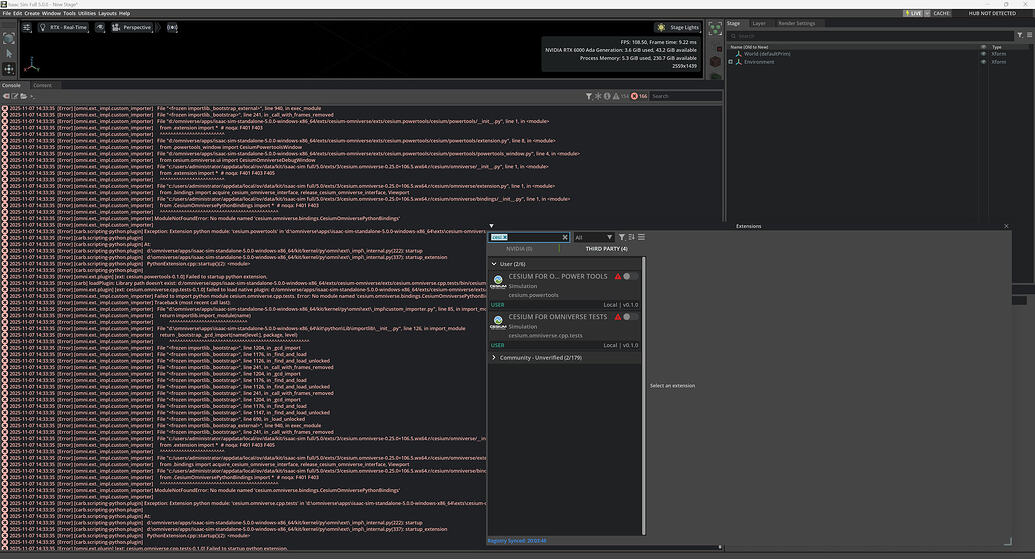Select the Cesium For Omniverse Tests card
Image resolution: width=1035 pixels, height=559 pixels.
564,330
